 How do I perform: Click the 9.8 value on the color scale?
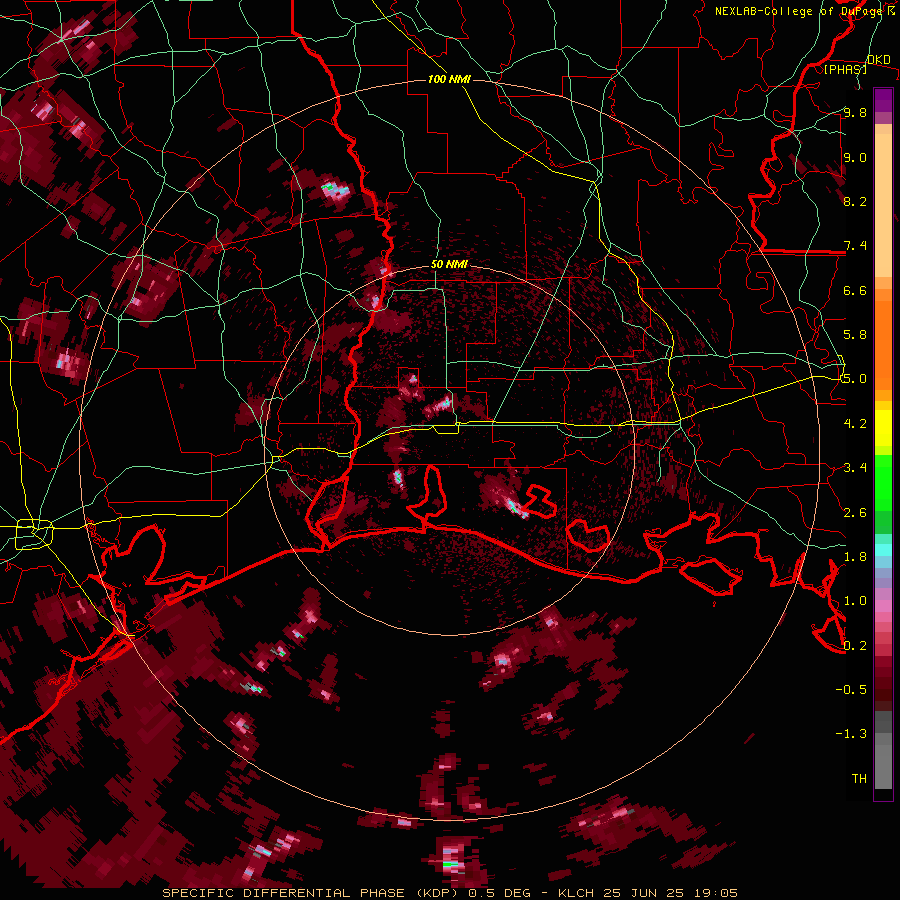coord(855,112)
